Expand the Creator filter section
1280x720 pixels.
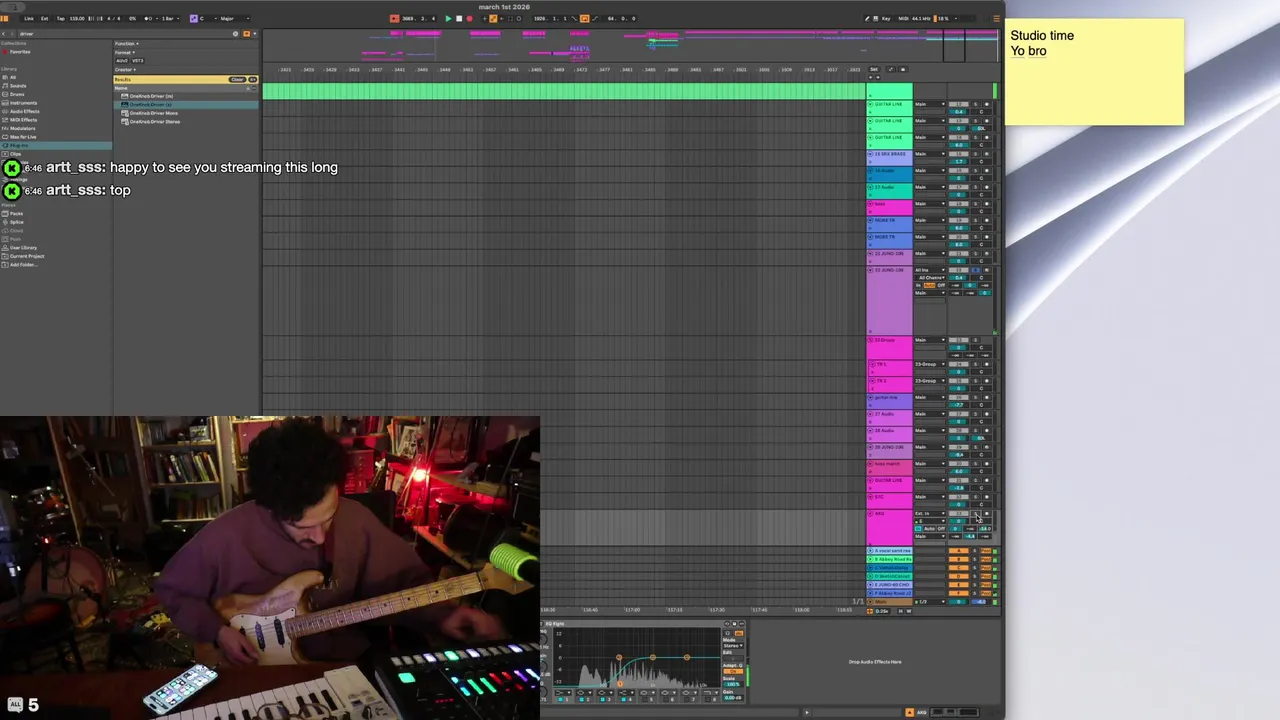[x=126, y=70]
